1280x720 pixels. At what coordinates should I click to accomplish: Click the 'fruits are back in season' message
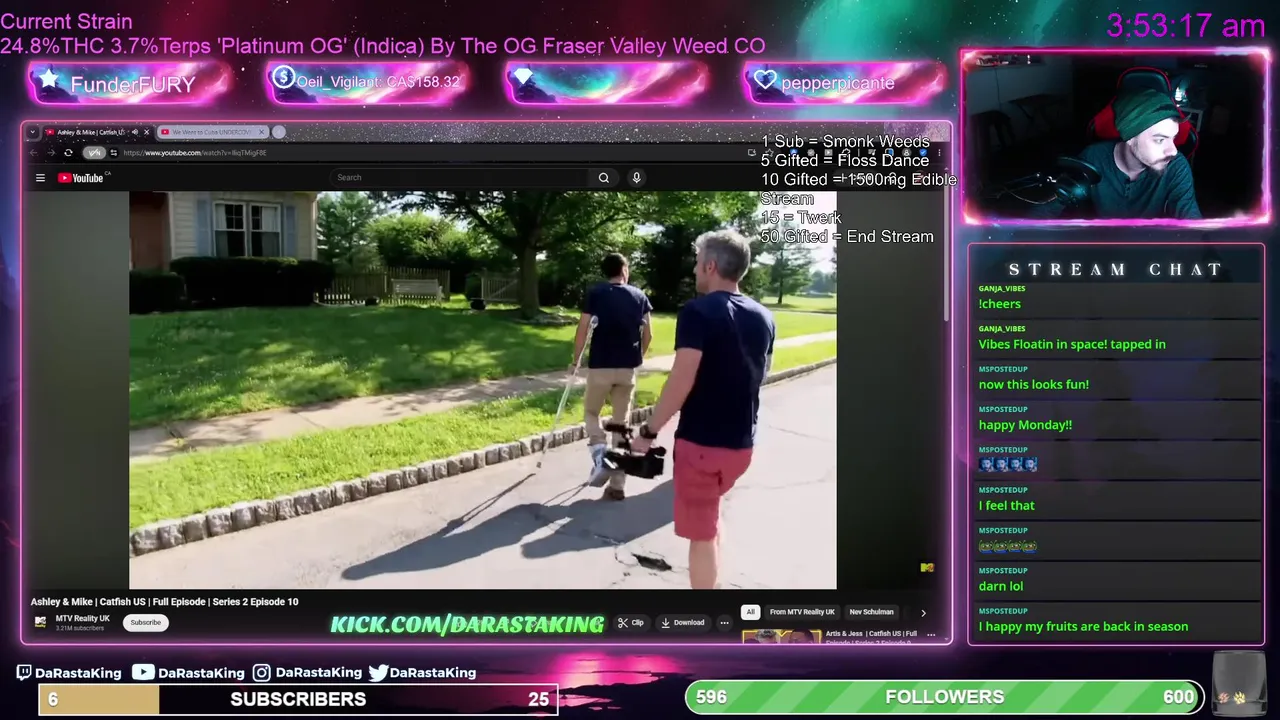click(1083, 627)
